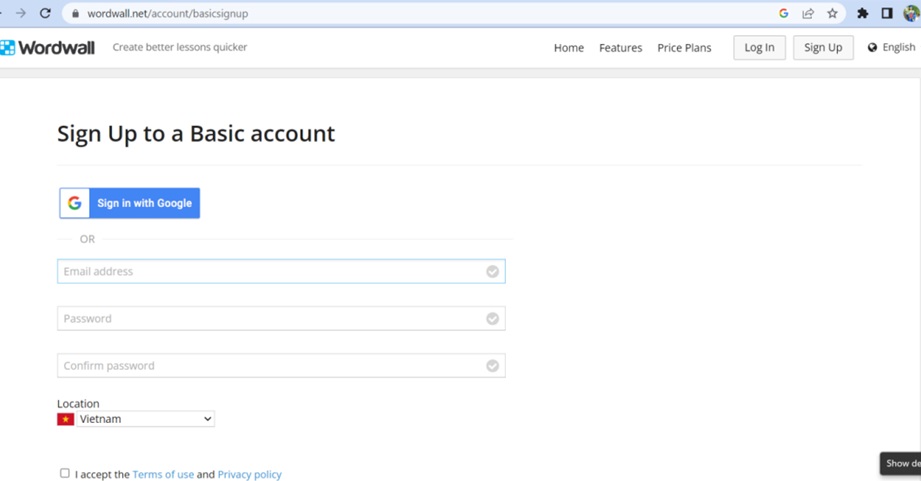Click Sign in with Google button
Screen dimensions: 921x481
(130, 203)
